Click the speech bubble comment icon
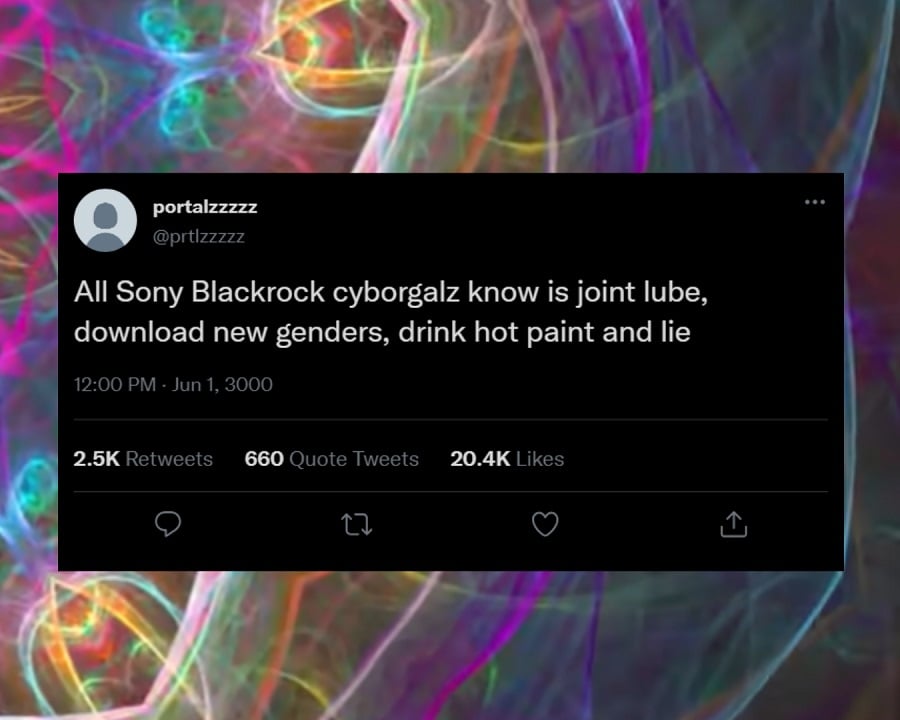 (x=168, y=524)
